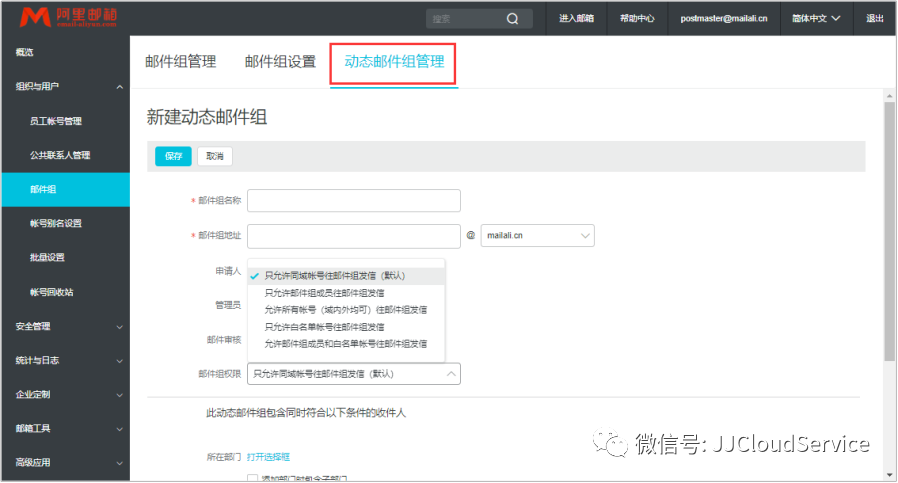Click the search magnifier icon

[x=513, y=19]
